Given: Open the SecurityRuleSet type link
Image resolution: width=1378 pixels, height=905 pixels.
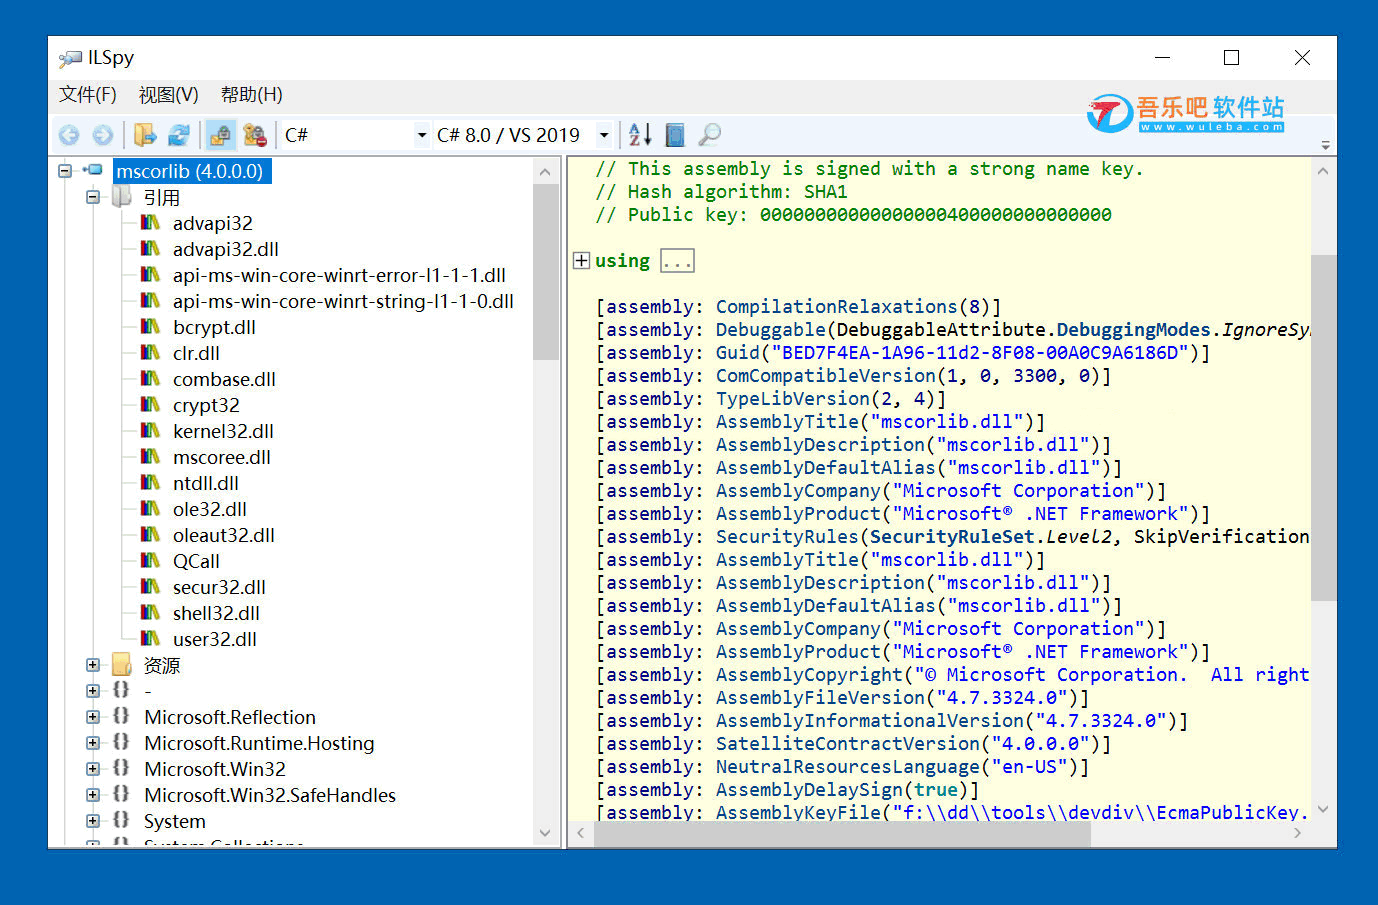Looking at the screenshot, I should tap(952, 537).
